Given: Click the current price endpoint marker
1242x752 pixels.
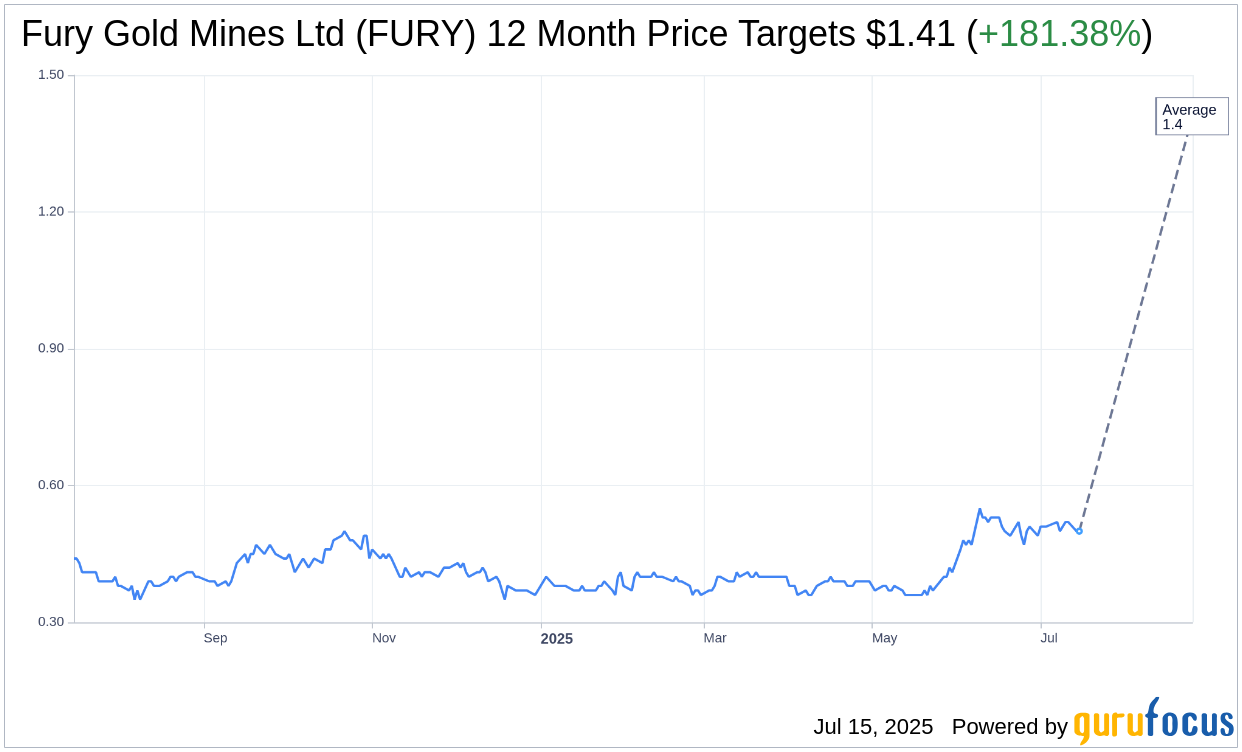Looking at the screenshot, I should click(x=1079, y=531).
